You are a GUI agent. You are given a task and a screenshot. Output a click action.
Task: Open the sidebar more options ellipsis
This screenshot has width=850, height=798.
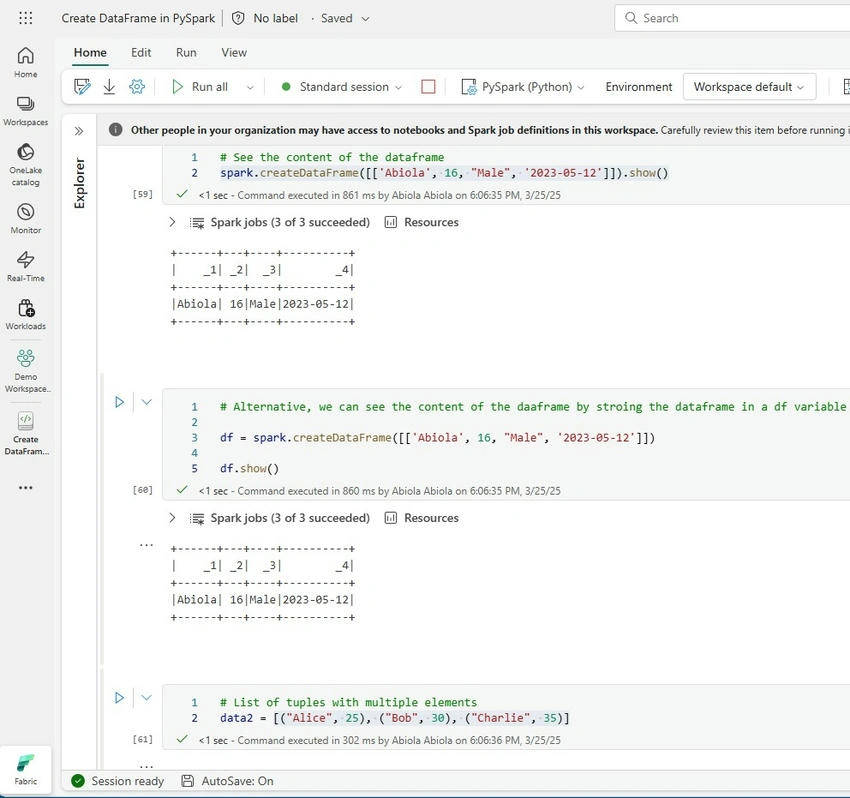25,487
